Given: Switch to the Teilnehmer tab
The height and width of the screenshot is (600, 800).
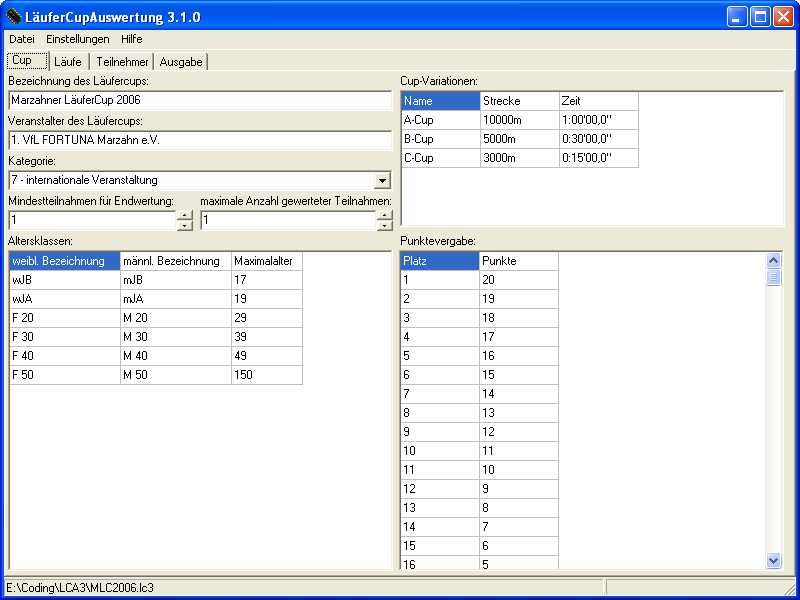Looking at the screenshot, I should click(122, 62).
